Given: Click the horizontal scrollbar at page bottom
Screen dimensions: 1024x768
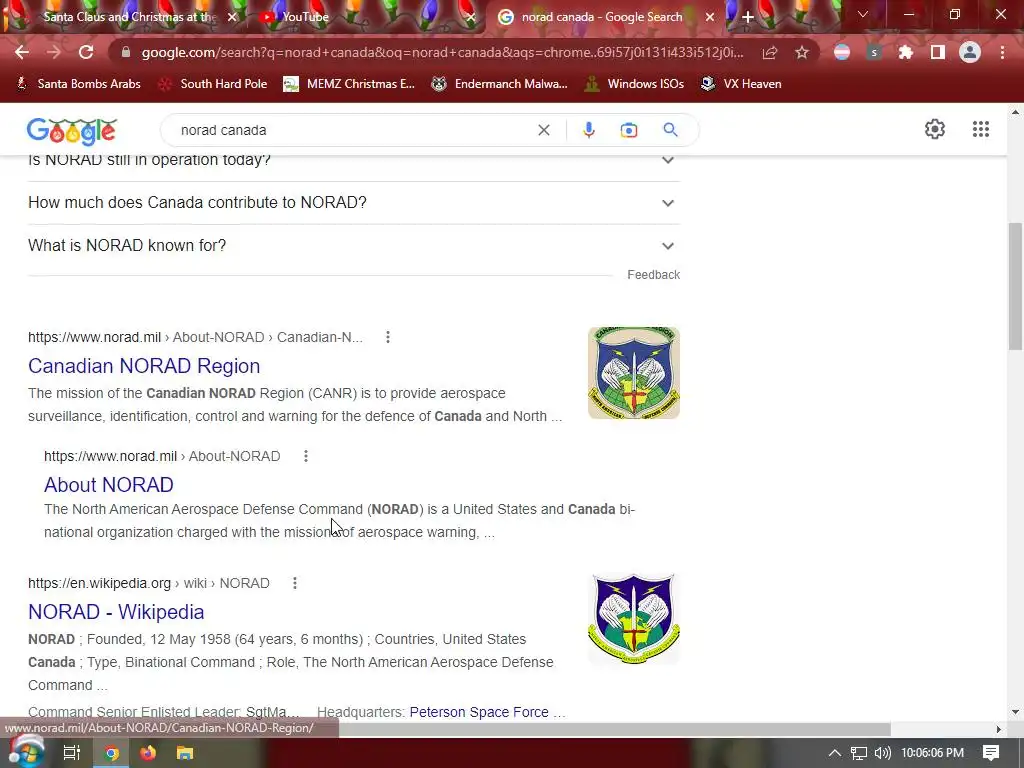Looking at the screenshot, I should point(614,729).
